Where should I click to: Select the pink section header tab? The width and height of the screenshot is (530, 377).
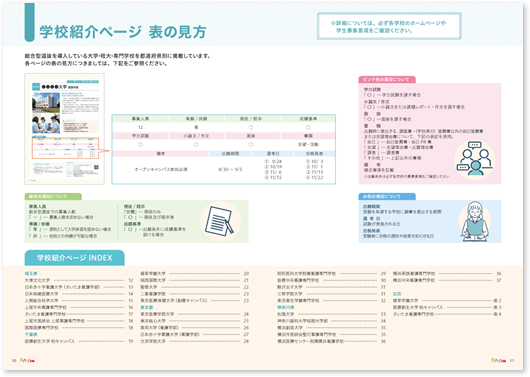pyautogui.click(x=387, y=79)
